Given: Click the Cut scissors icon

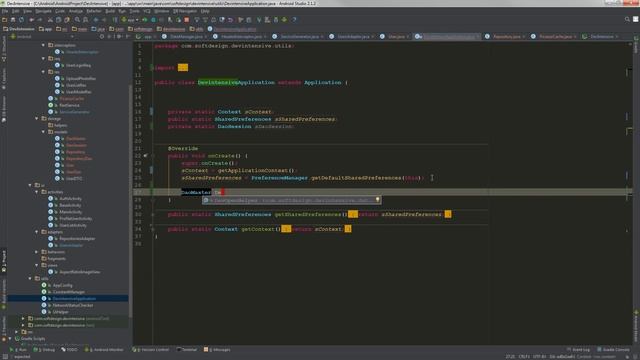Looking at the screenshot, I should pyautogui.click(x=50, y=20).
